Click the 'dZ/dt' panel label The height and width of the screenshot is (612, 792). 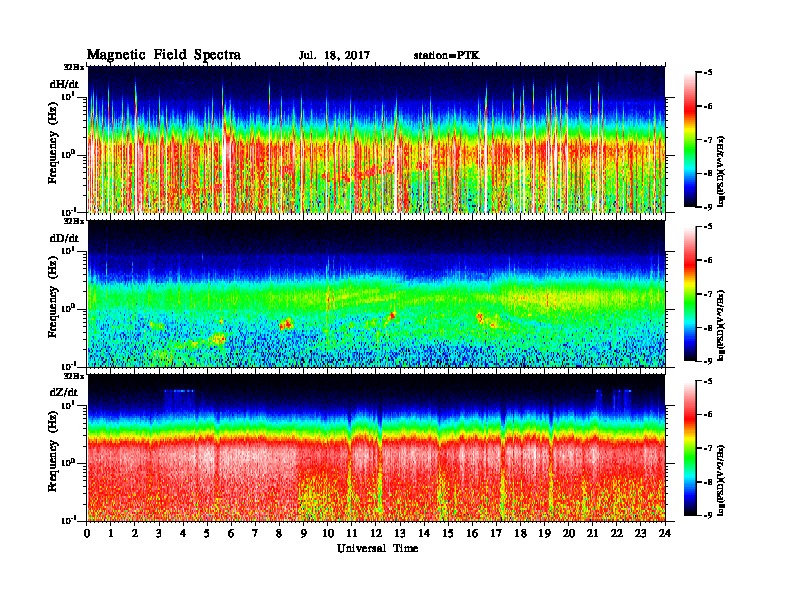[64, 392]
